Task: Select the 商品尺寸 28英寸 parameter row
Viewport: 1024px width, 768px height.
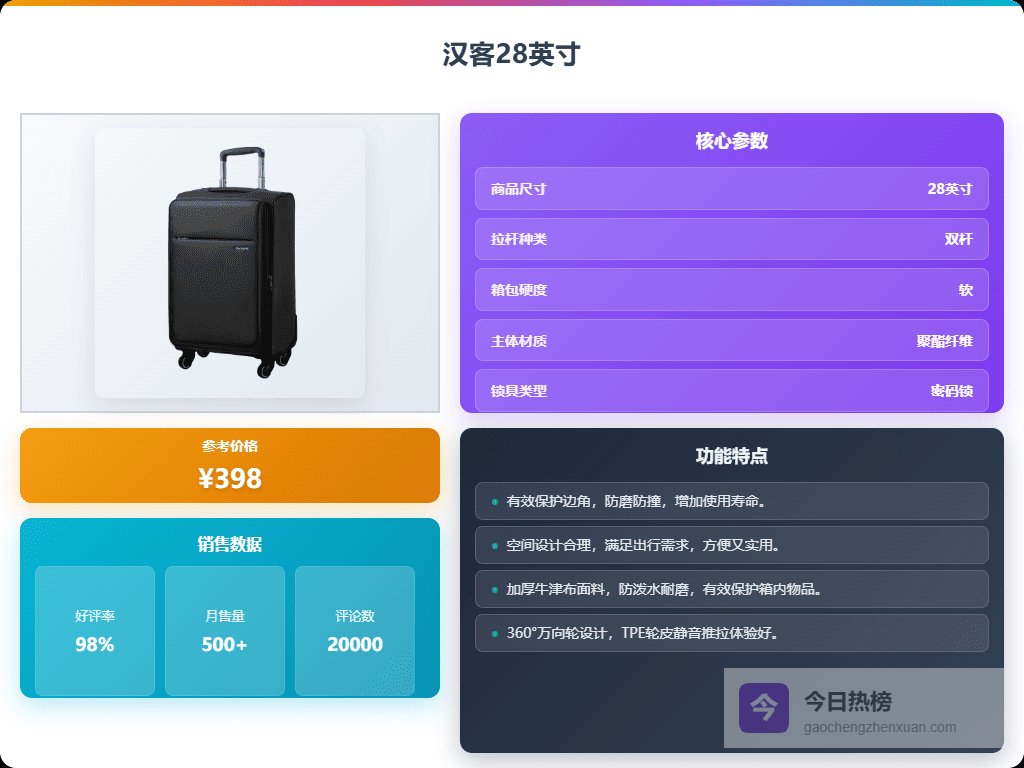Action: 731,189
